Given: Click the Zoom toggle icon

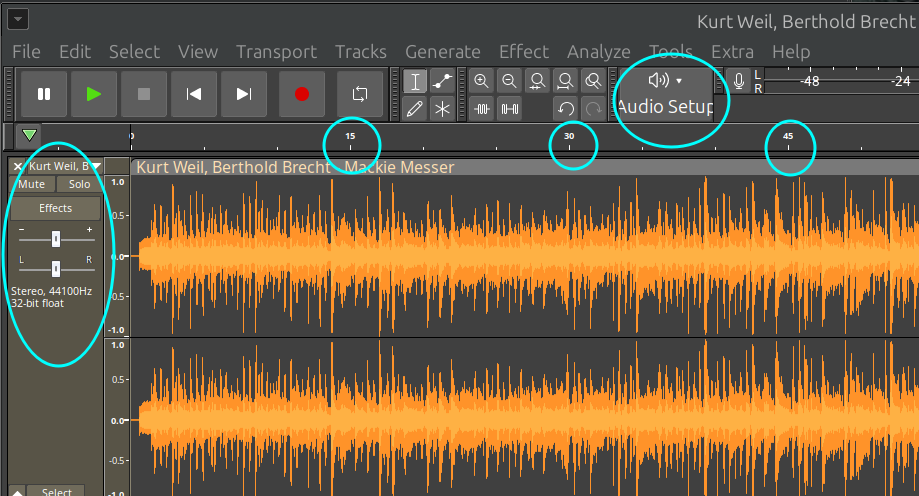Looking at the screenshot, I should (x=593, y=81).
